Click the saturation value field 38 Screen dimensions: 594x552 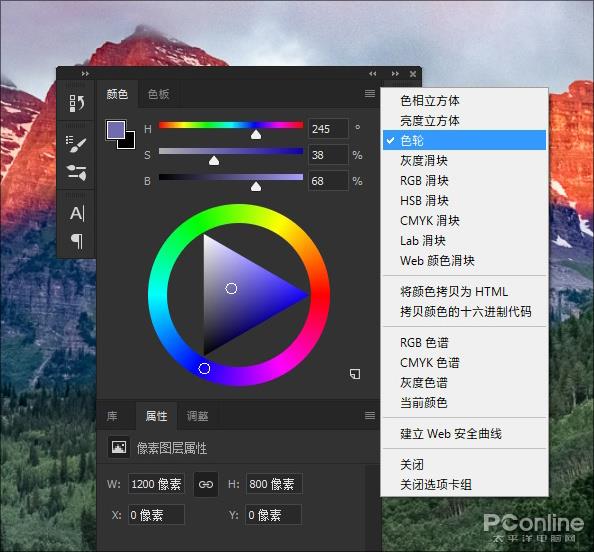(x=328, y=155)
